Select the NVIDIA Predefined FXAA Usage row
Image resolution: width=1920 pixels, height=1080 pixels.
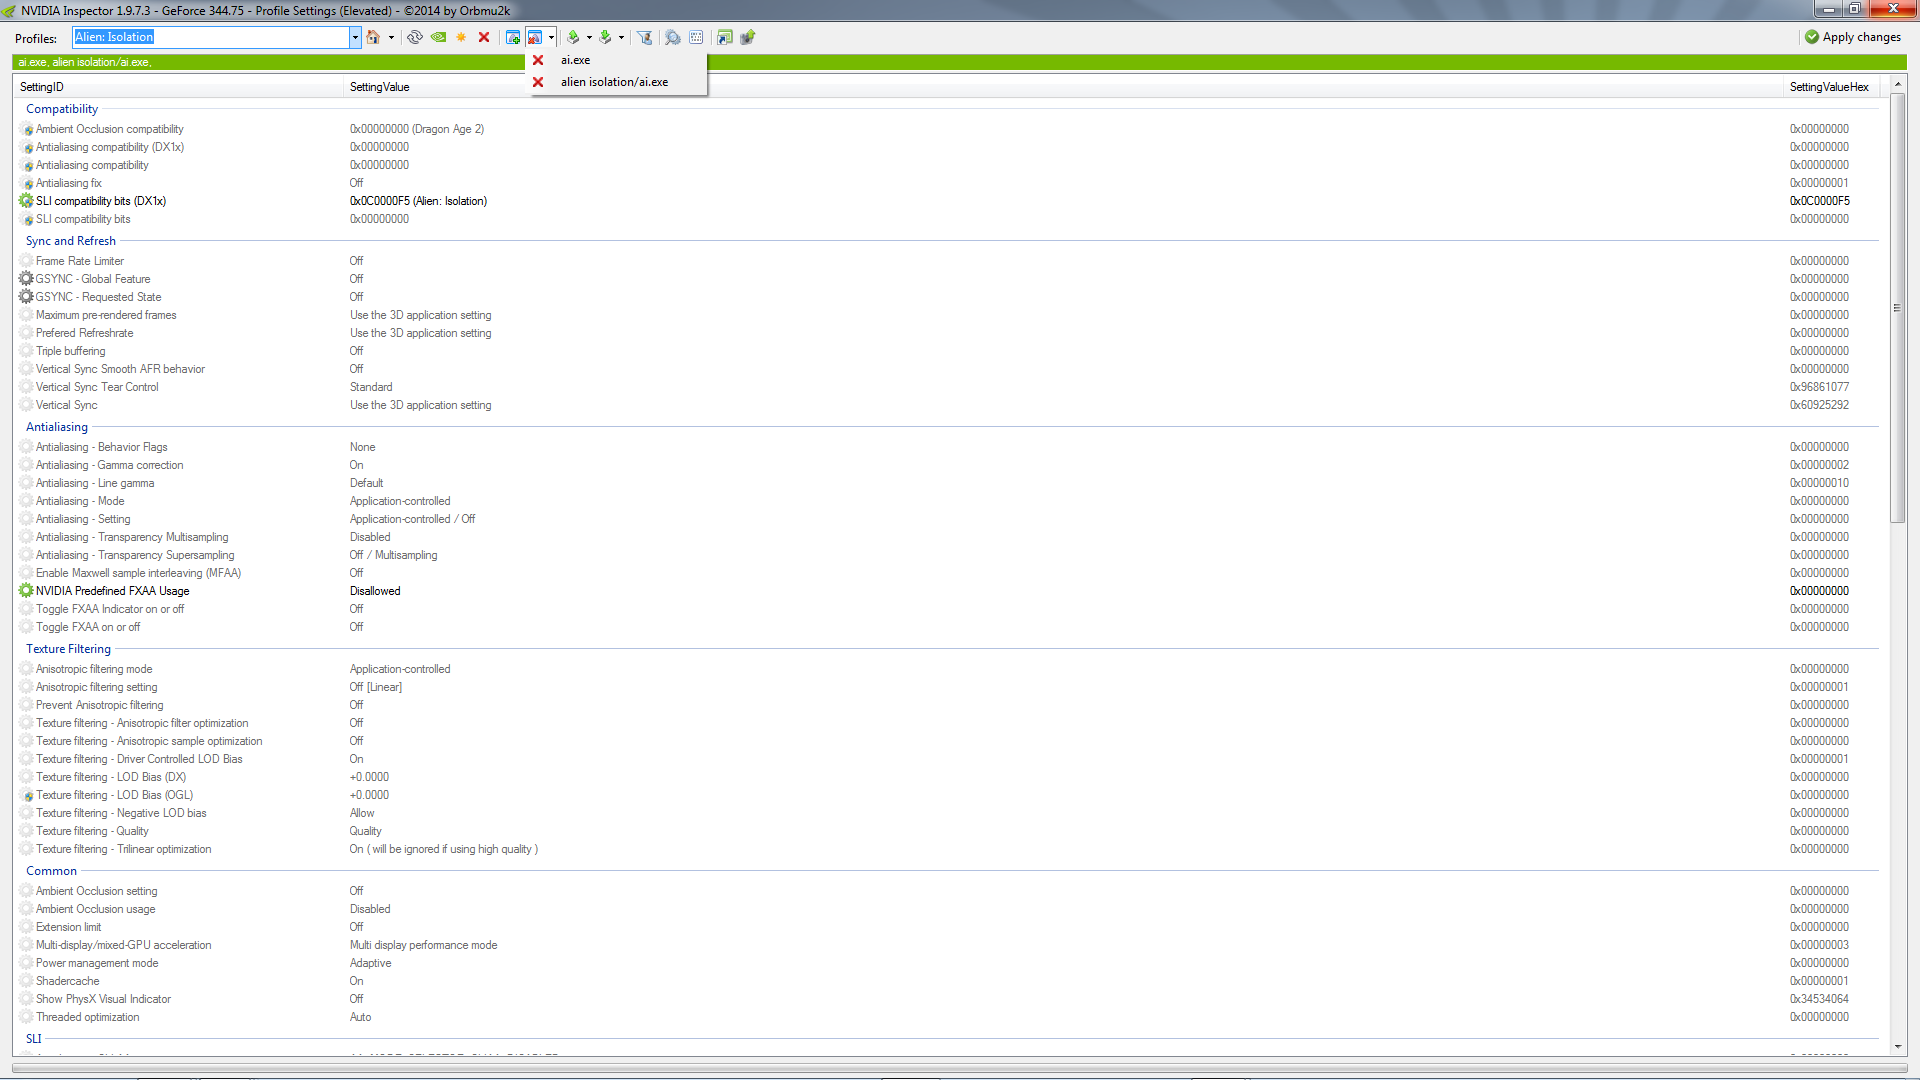pyautogui.click(x=112, y=591)
